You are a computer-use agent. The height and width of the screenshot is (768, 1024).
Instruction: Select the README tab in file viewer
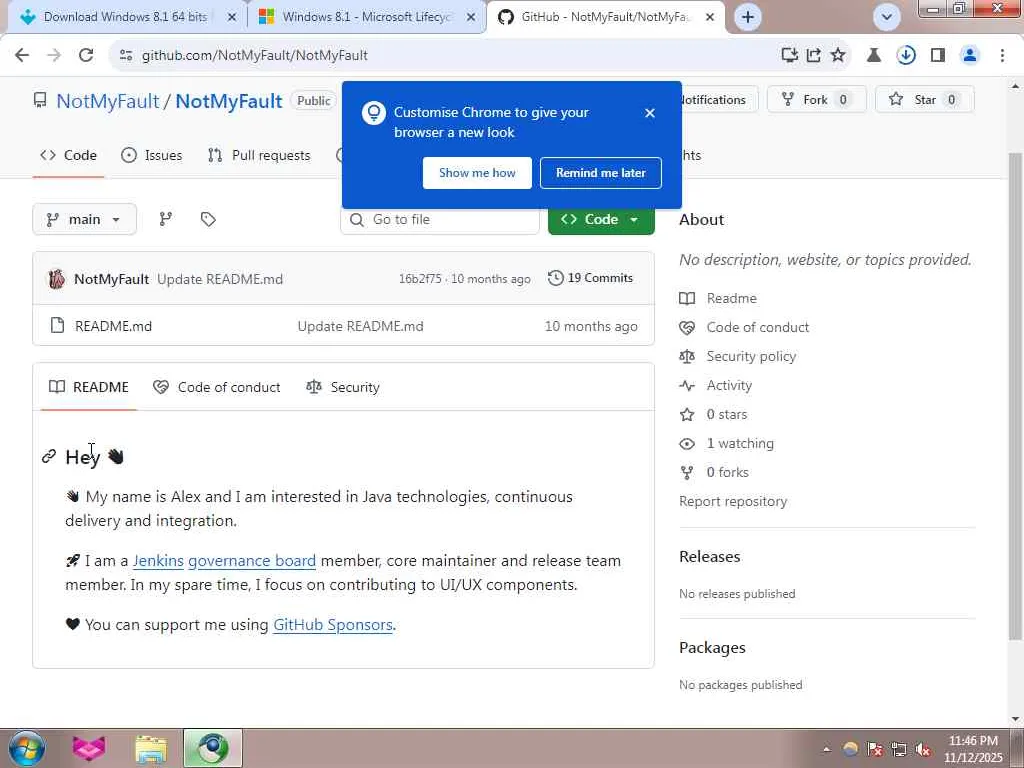pos(89,387)
